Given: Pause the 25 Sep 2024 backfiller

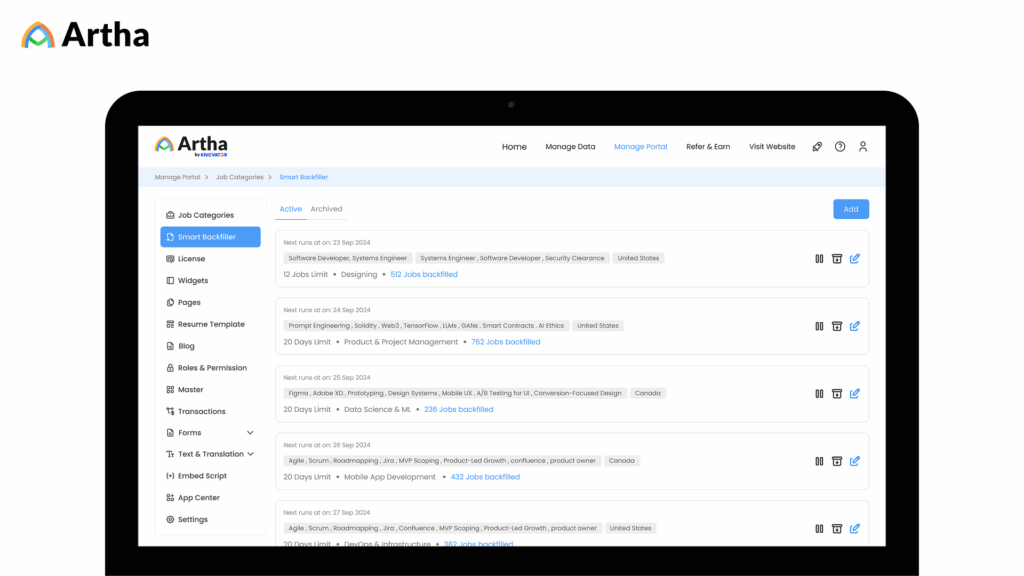Looking at the screenshot, I should pyautogui.click(x=819, y=394).
